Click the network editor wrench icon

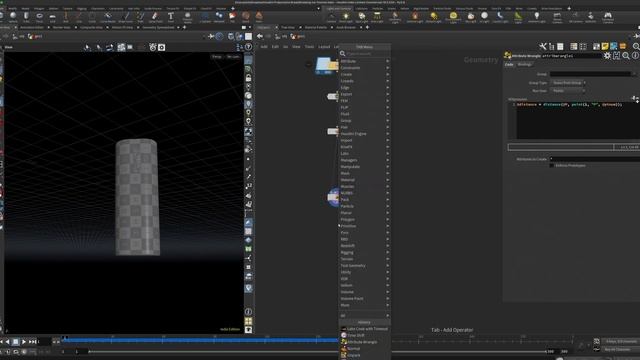click(x=543, y=47)
